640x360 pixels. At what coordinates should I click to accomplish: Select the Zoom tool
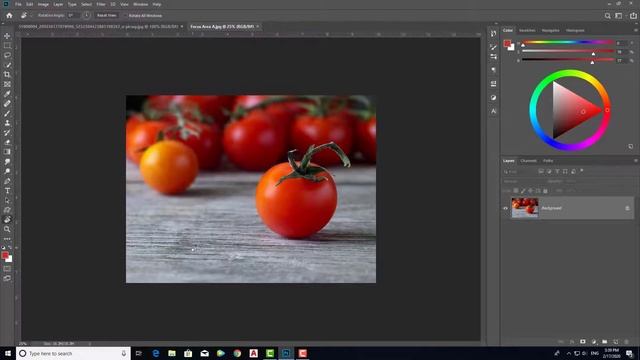[x=7, y=229]
